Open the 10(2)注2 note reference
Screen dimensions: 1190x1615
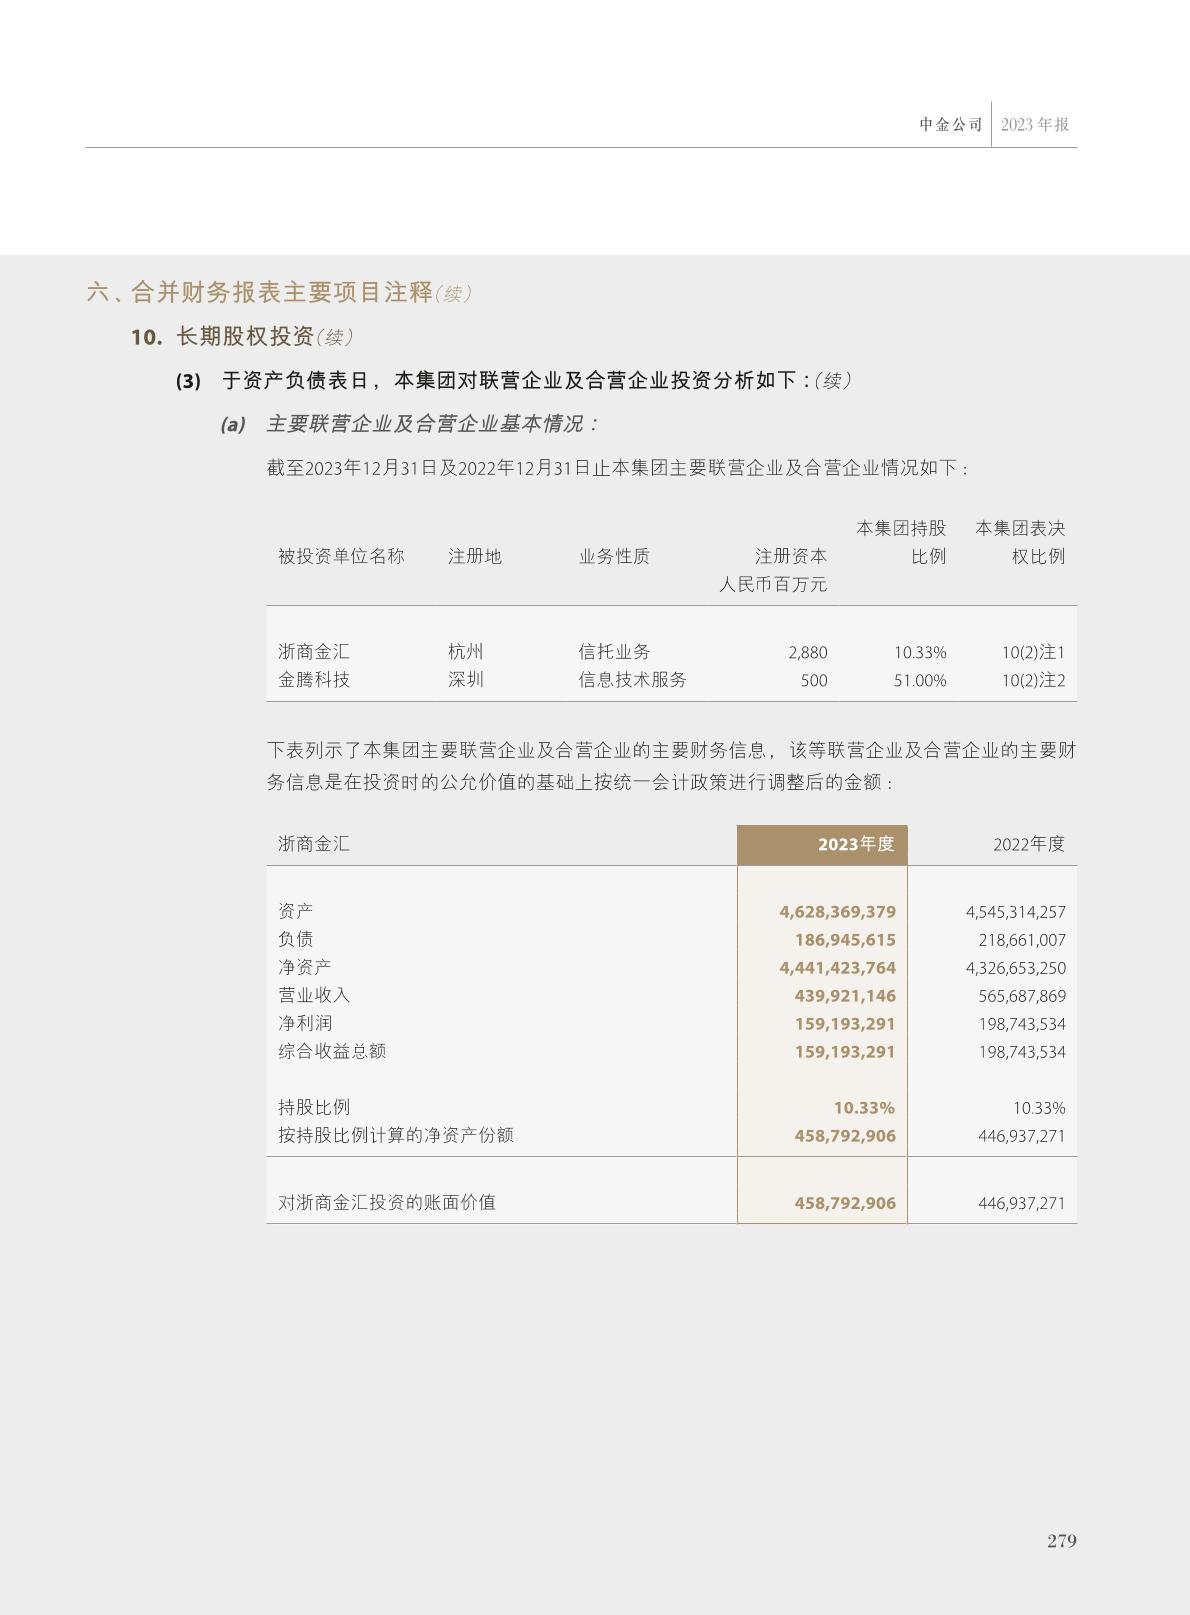[x=1033, y=680]
